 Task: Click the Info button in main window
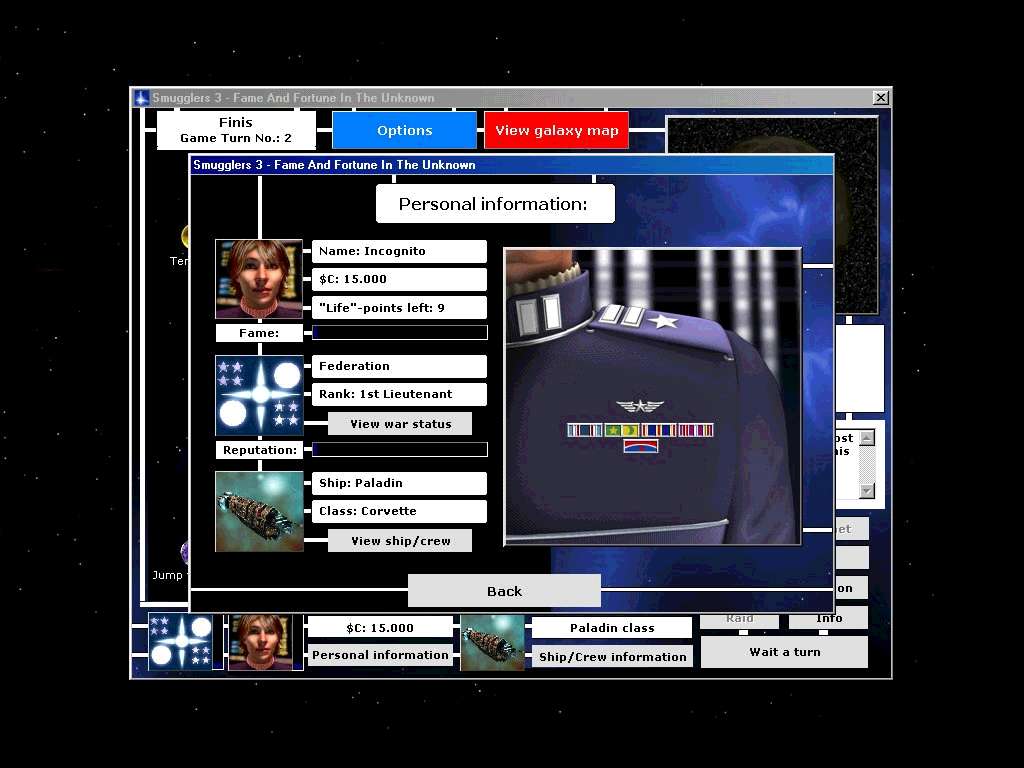point(828,618)
